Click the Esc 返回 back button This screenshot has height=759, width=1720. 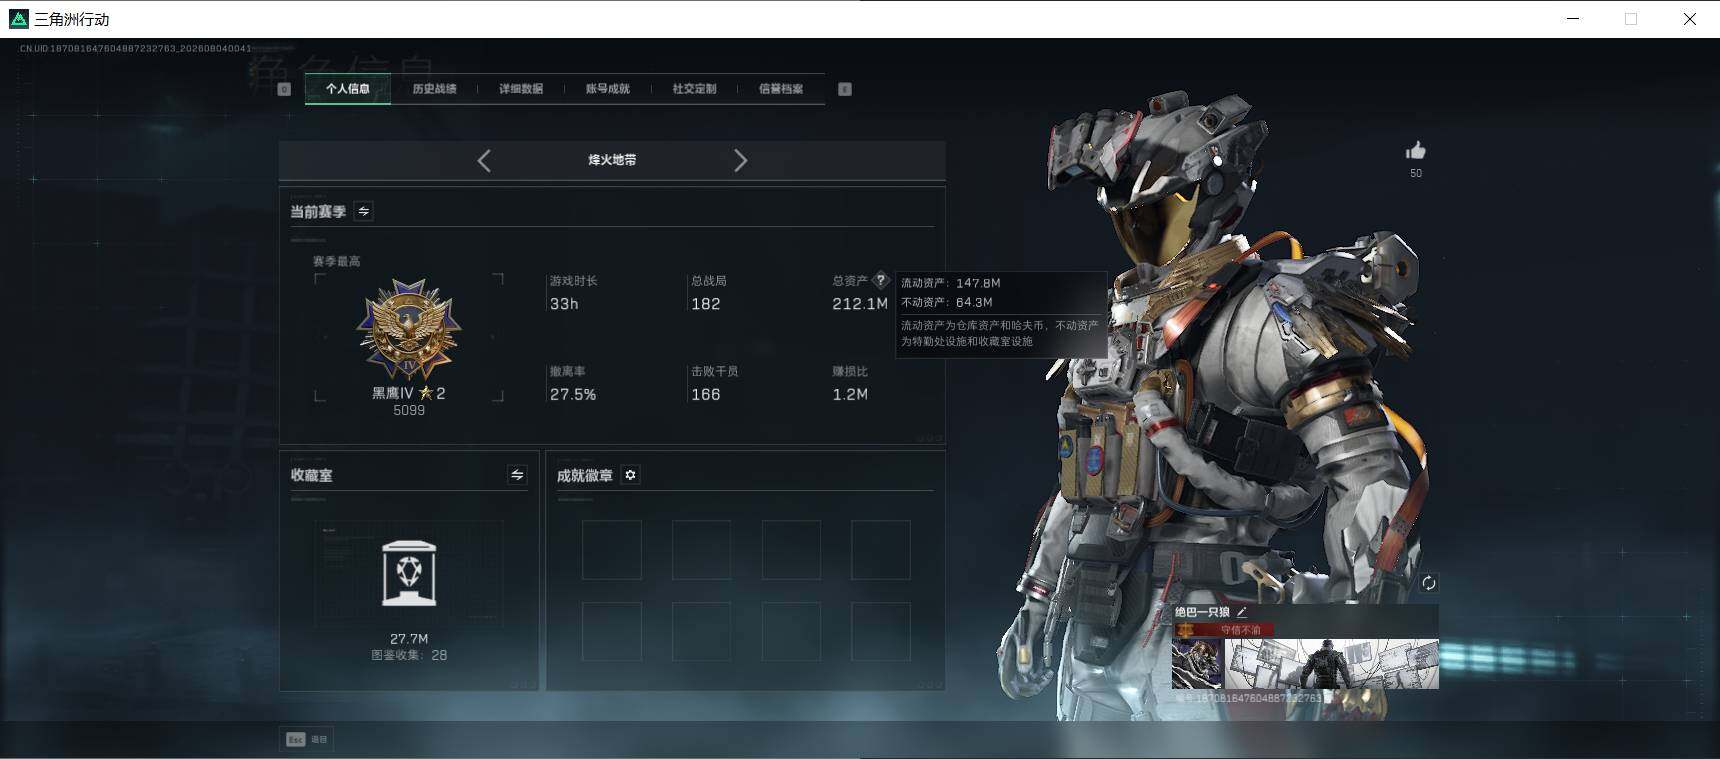coord(307,739)
